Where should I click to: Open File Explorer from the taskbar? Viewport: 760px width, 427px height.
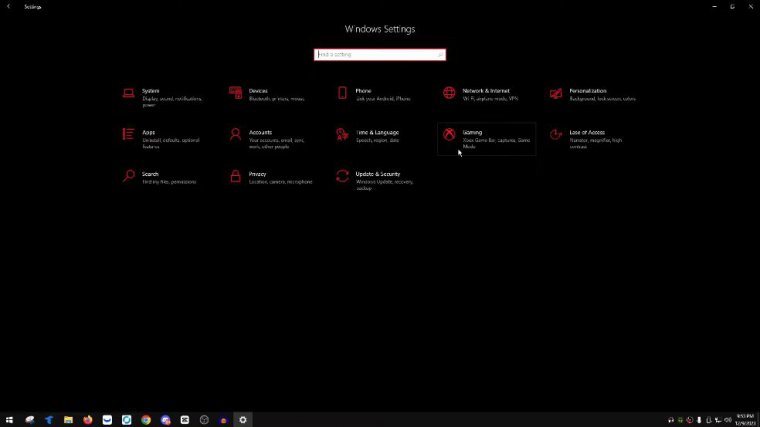coord(68,420)
